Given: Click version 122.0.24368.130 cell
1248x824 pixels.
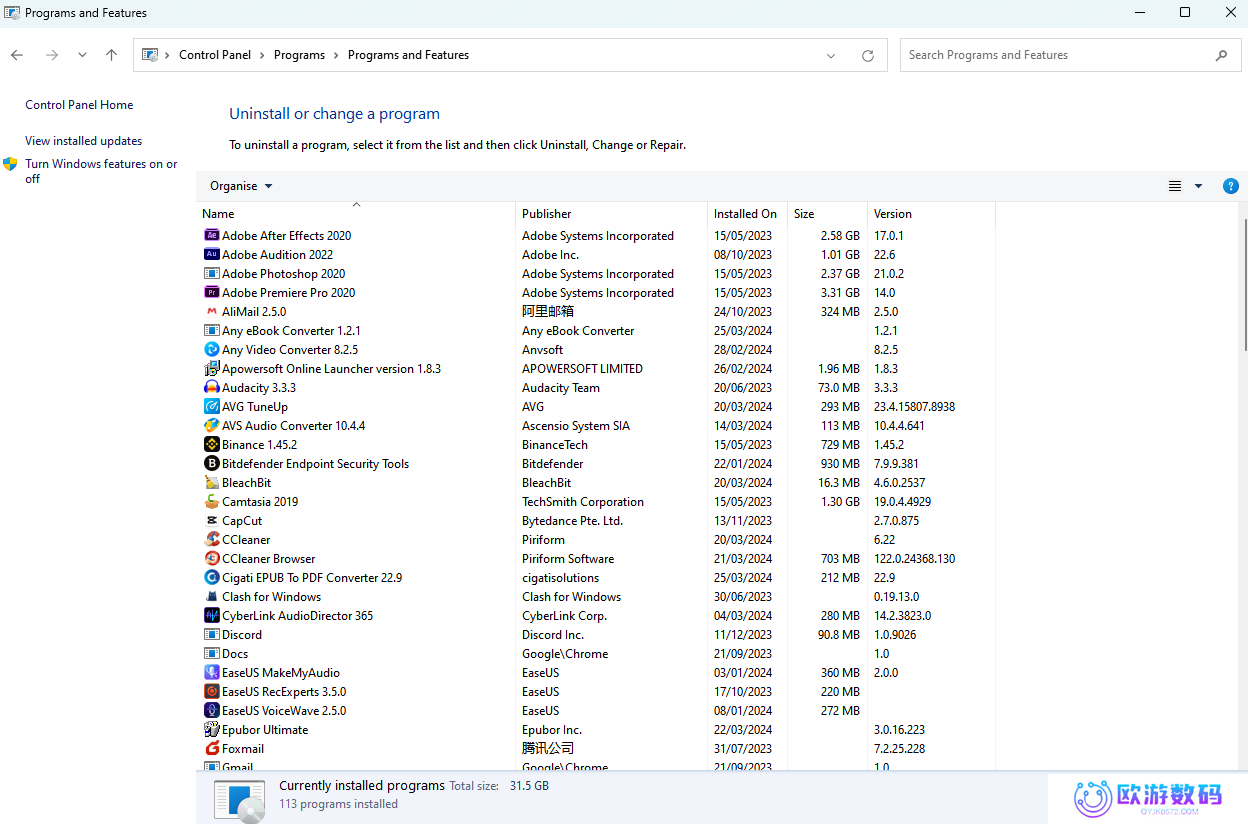Looking at the screenshot, I should 915,559.
